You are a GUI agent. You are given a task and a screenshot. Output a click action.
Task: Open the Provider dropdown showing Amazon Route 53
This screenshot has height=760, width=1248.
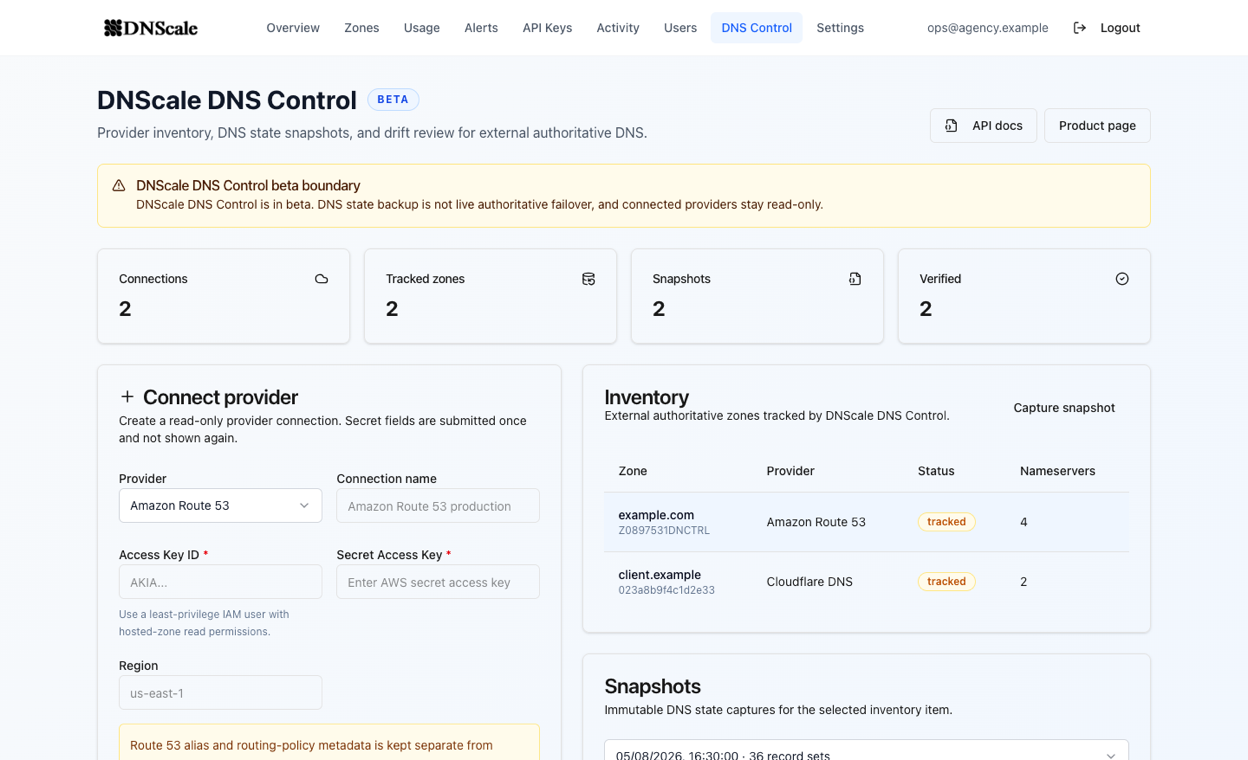click(x=220, y=506)
